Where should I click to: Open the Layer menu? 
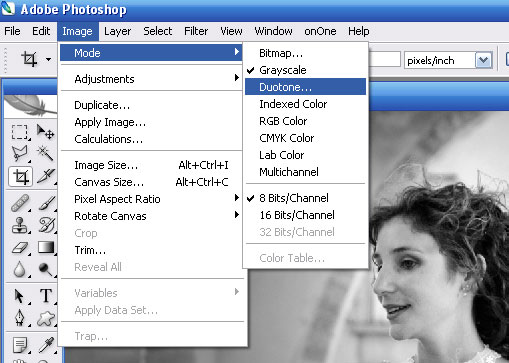coord(117,31)
